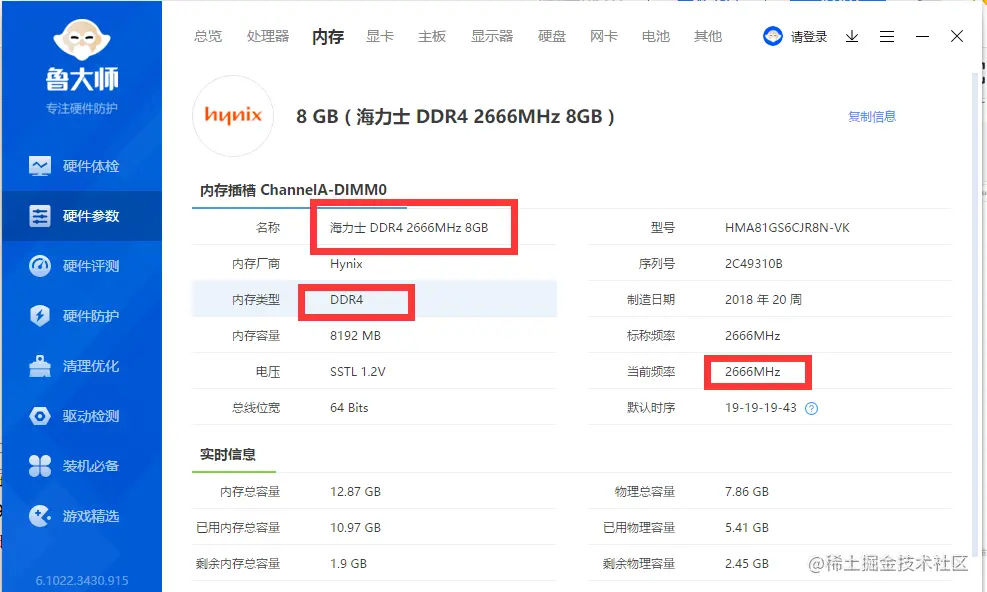Click the Hynix brand logo
The width and height of the screenshot is (987, 592).
233,116
